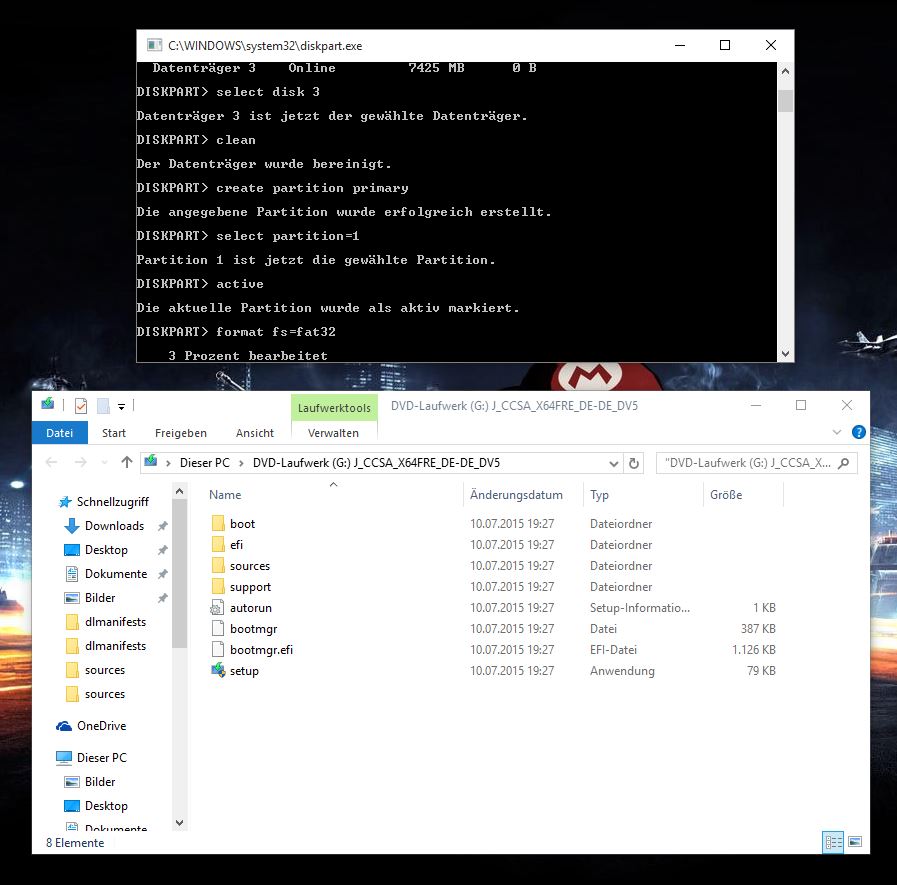Viewport: 897px width, 885px height.
Task: Expand the address bar history dropdown
Action: (x=613, y=463)
